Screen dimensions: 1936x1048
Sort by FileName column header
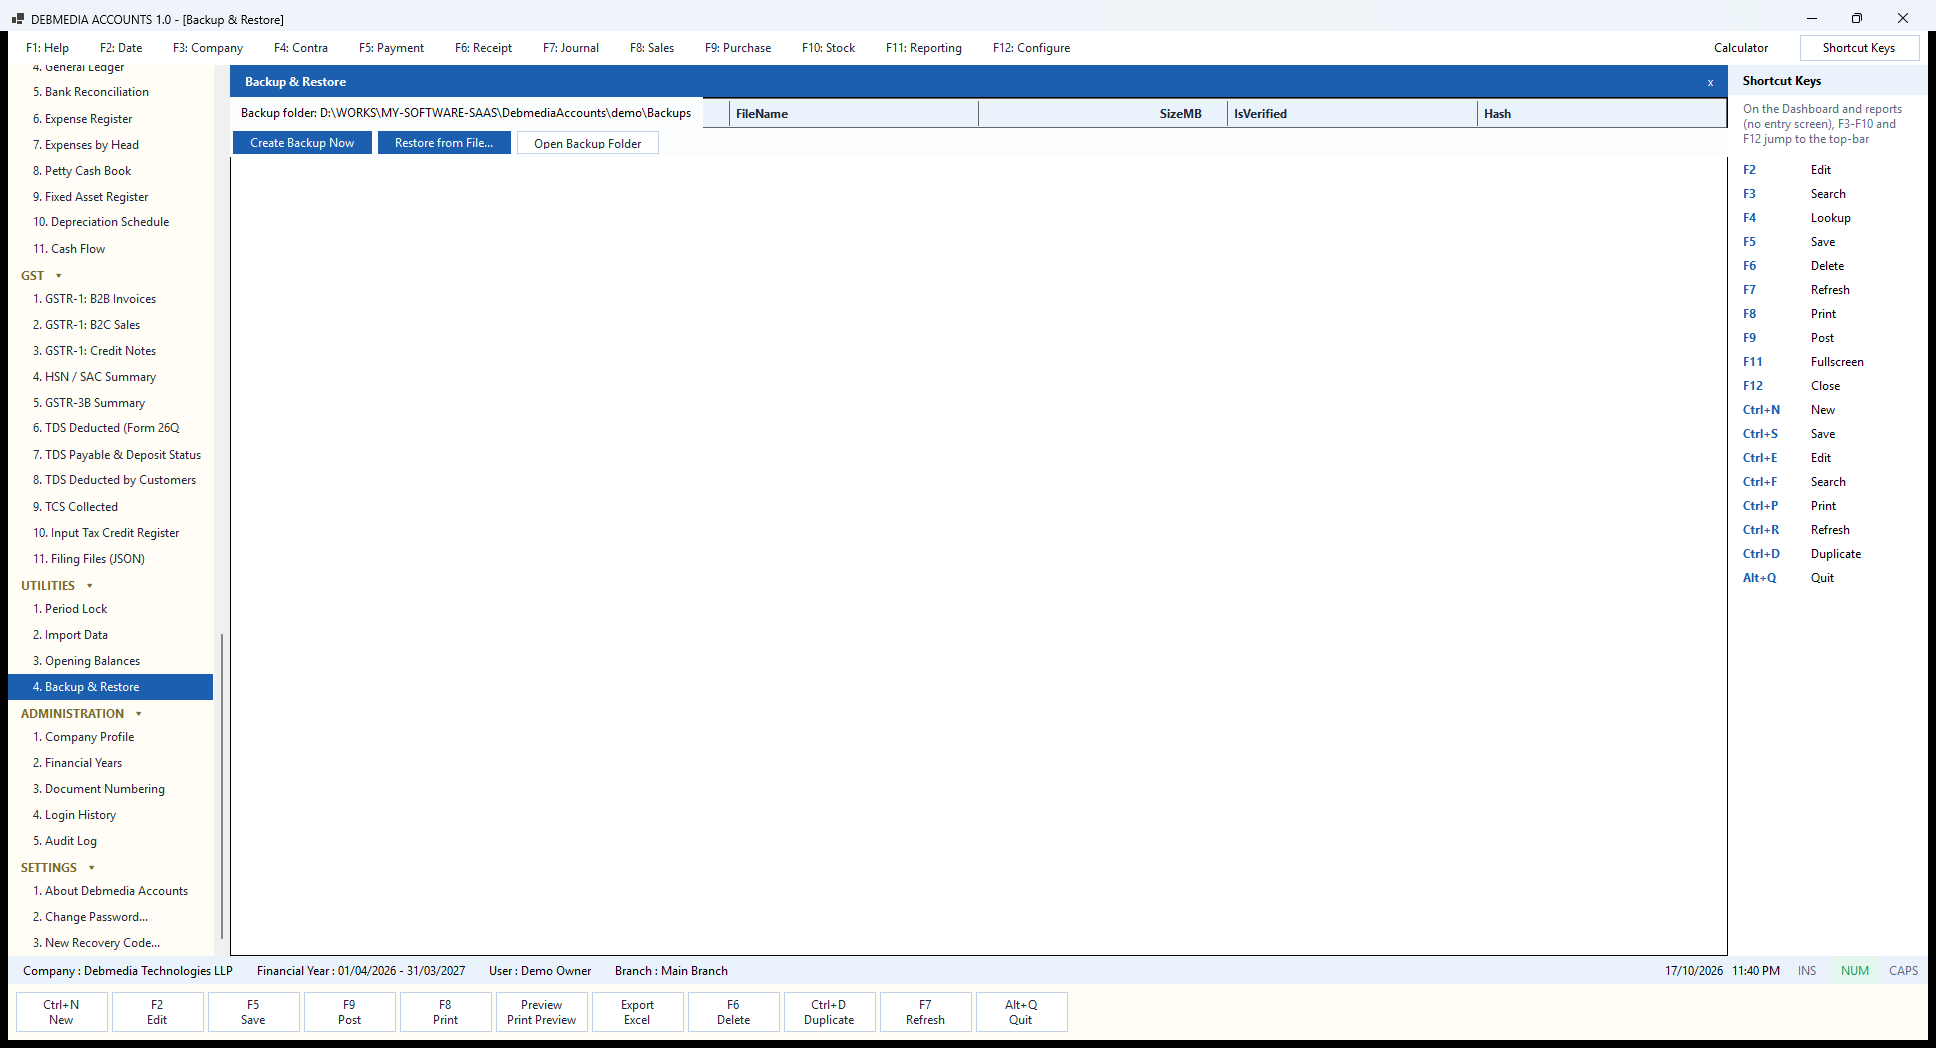coord(854,114)
